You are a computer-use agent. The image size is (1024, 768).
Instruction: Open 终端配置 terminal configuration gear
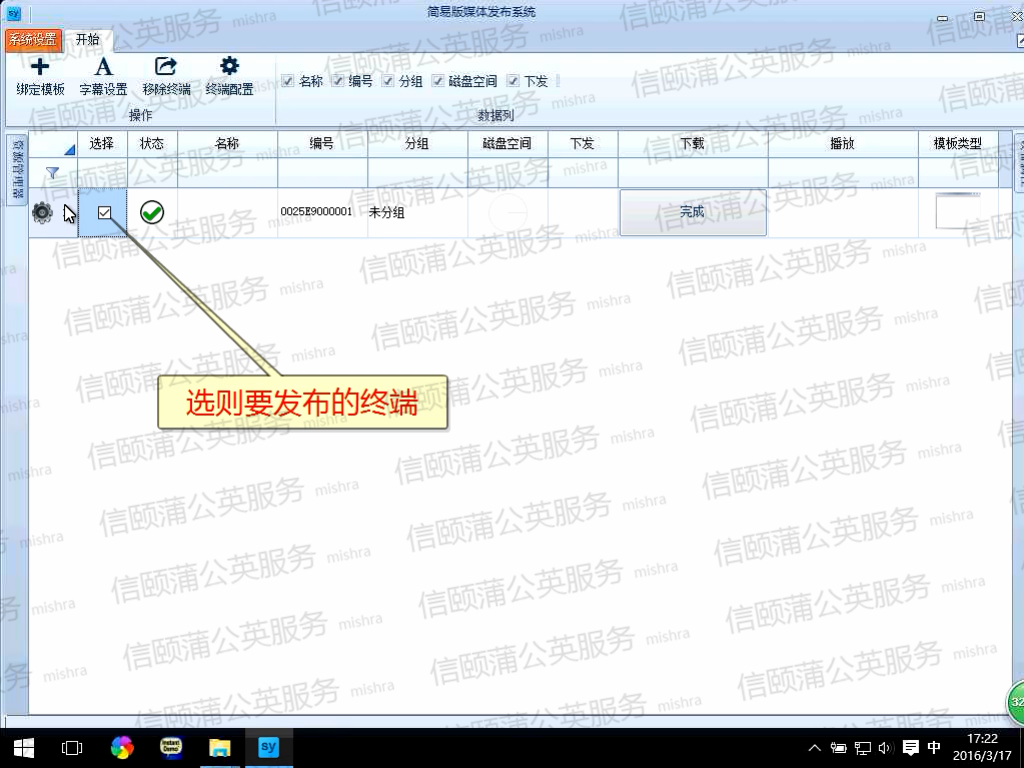[229, 68]
